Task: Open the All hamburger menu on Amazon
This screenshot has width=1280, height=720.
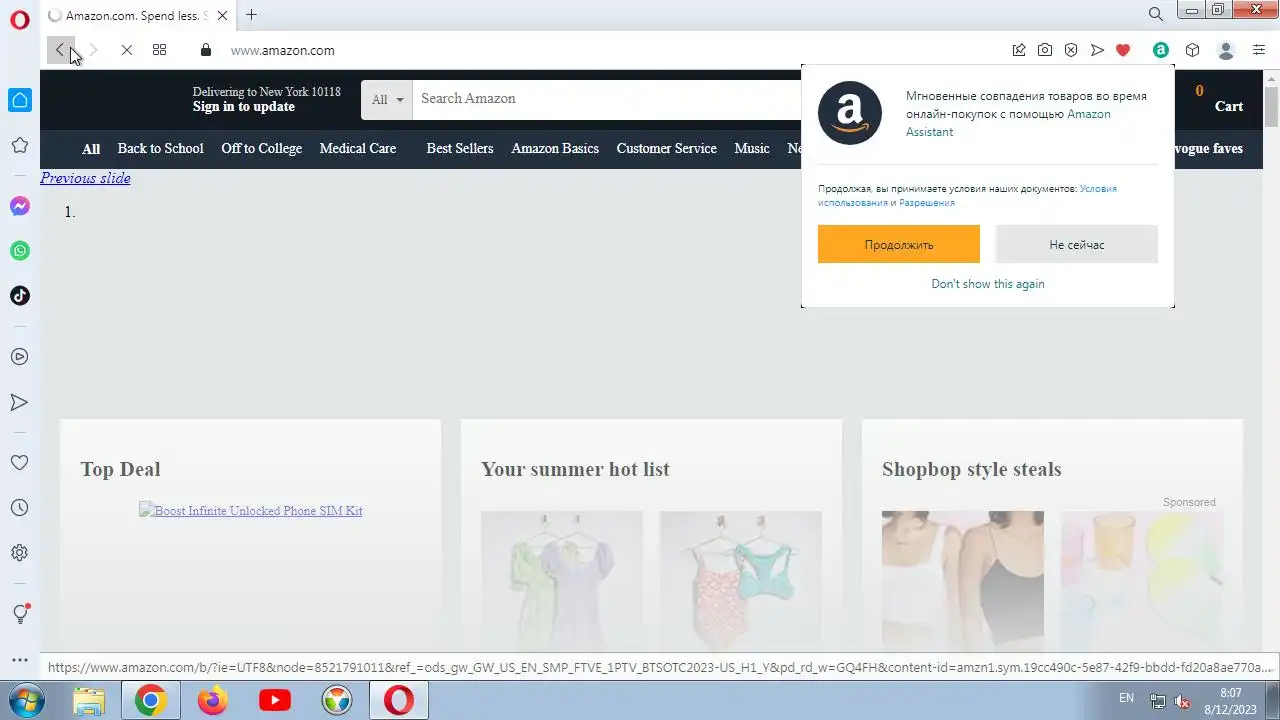Action: pyautogui.click(x=91, y=149)
